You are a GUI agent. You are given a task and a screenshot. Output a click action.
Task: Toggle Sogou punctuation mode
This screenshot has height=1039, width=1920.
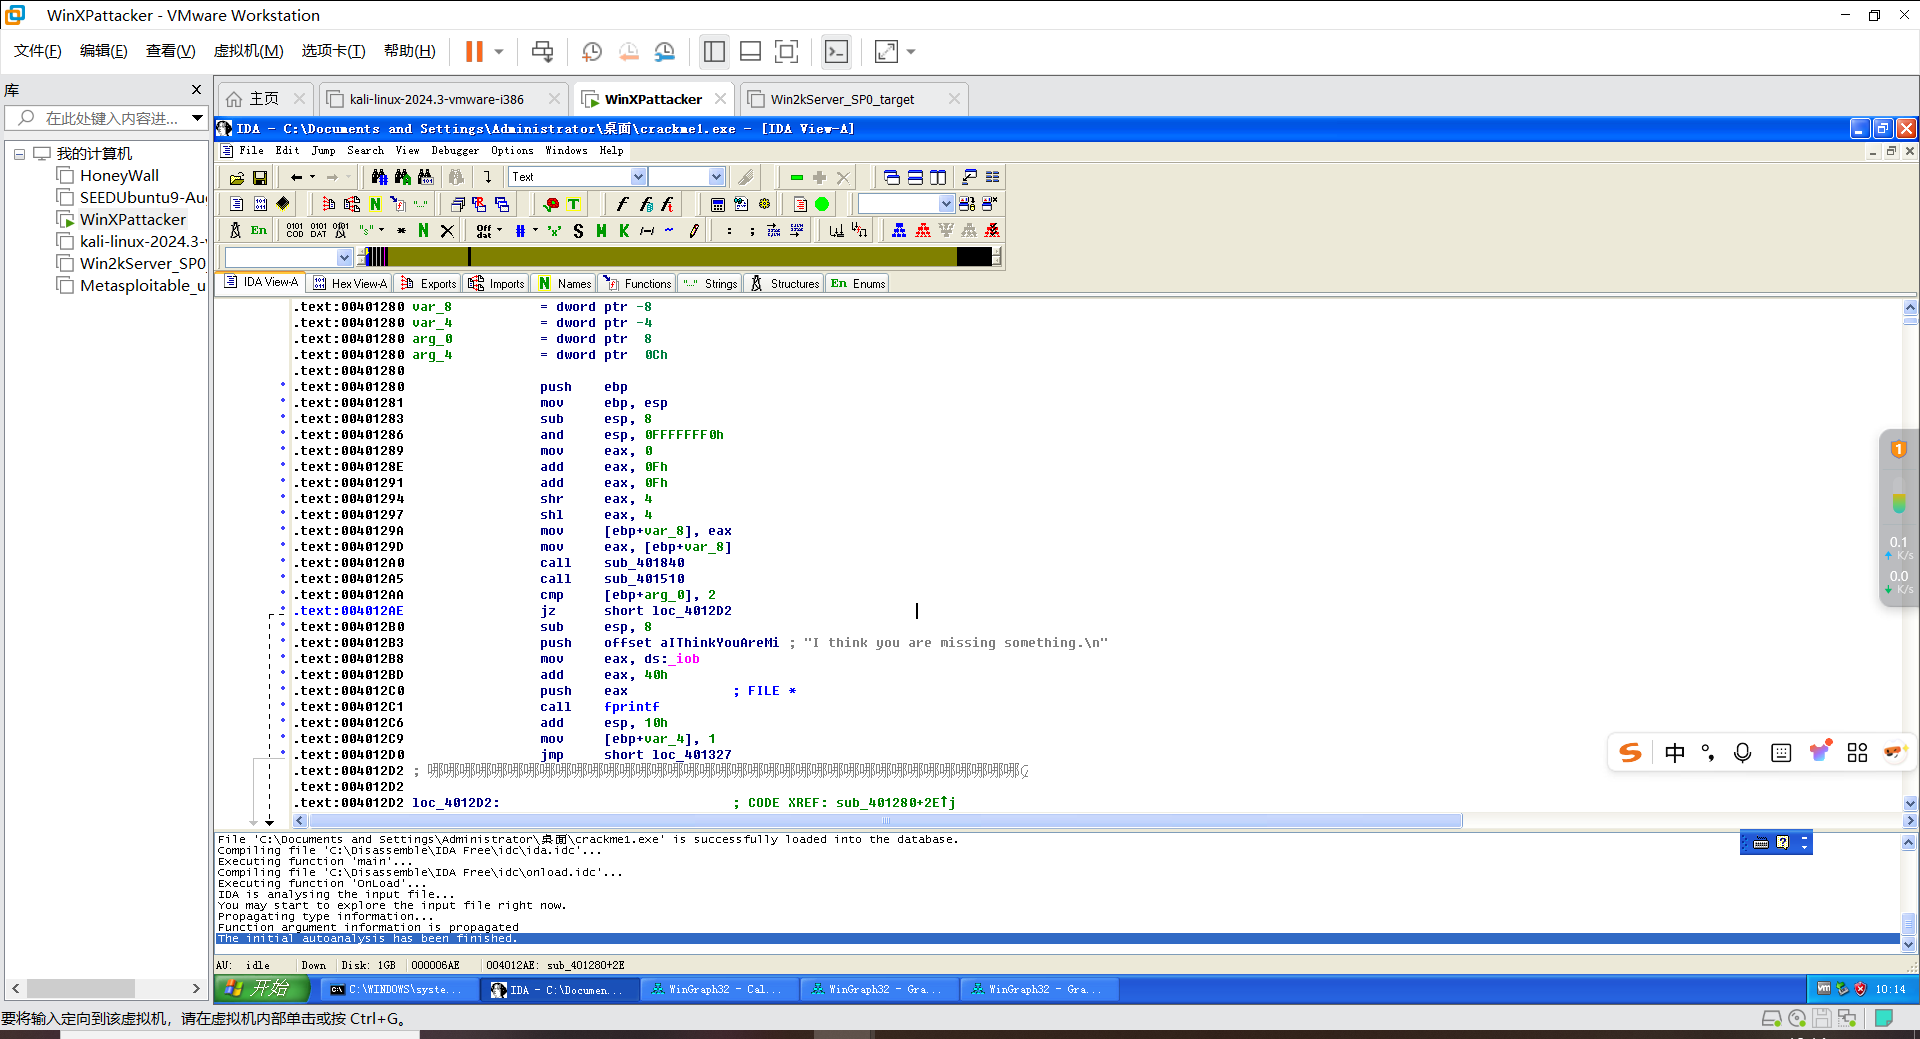[x=1708, y=753]
